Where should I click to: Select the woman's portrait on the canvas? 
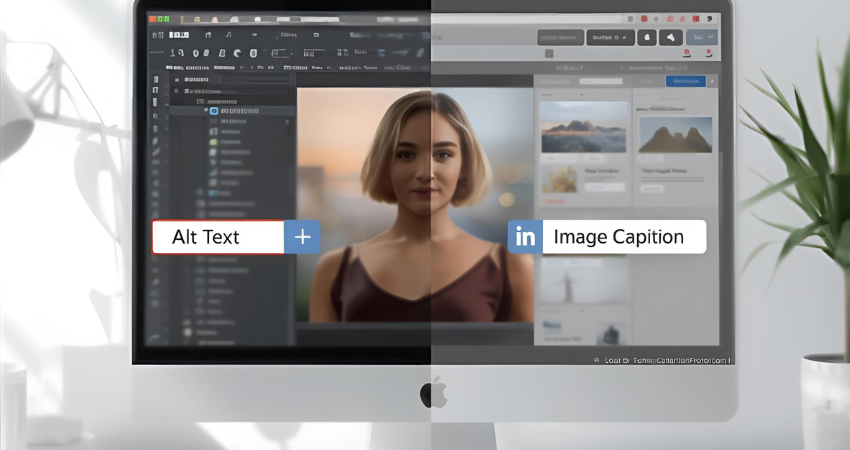pos(415,205)
